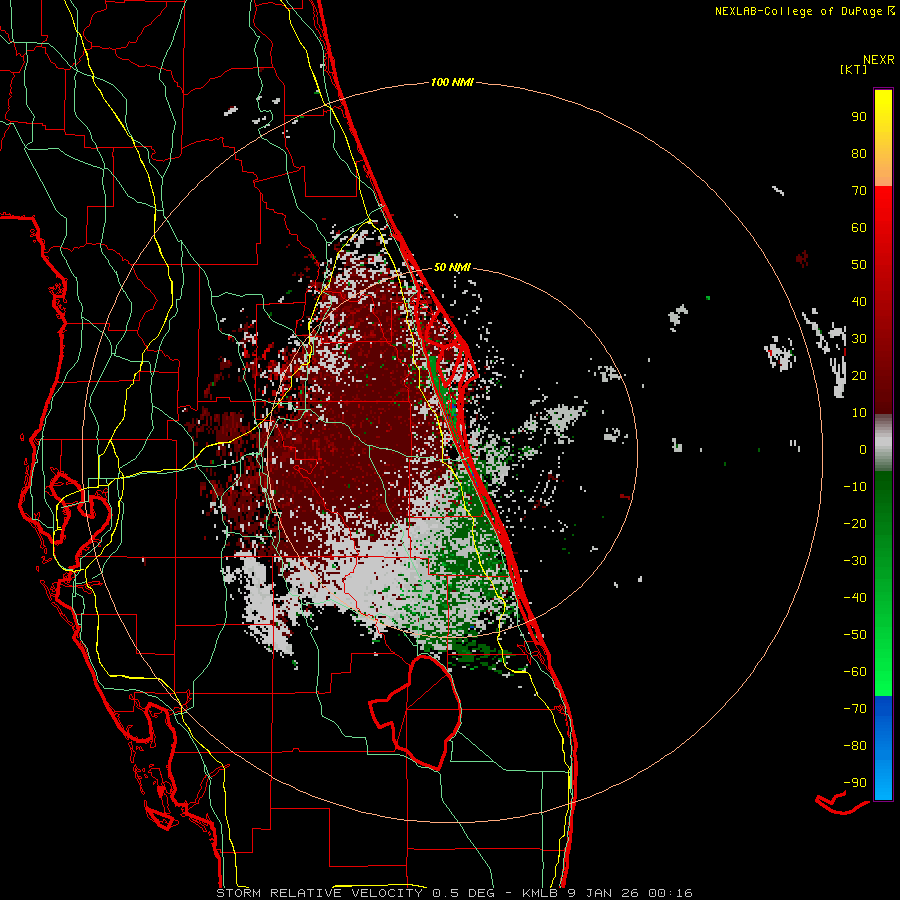This screenshot has width=900, height=900.
Task: Click the 40 value on velocity scale
Action: (859, 301)
